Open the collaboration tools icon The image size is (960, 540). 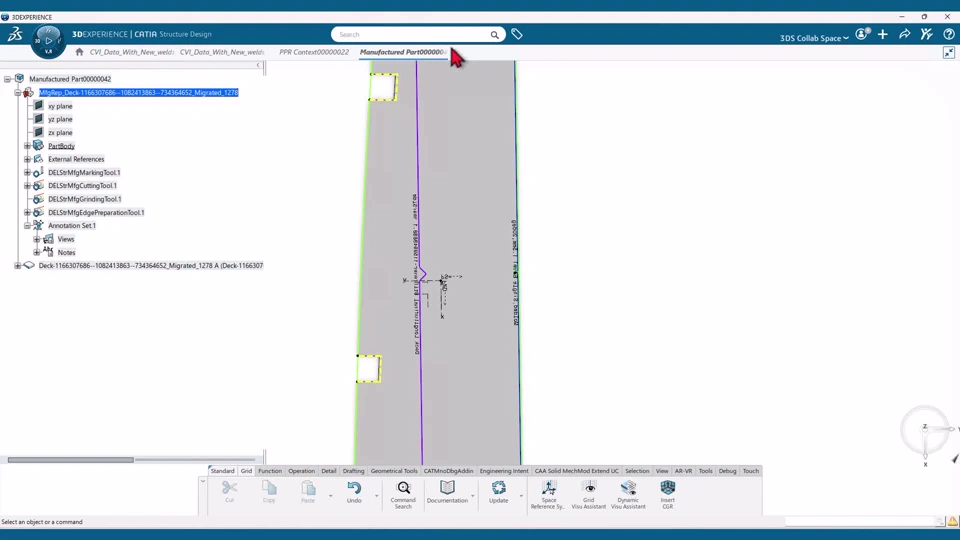coord(926,34)
